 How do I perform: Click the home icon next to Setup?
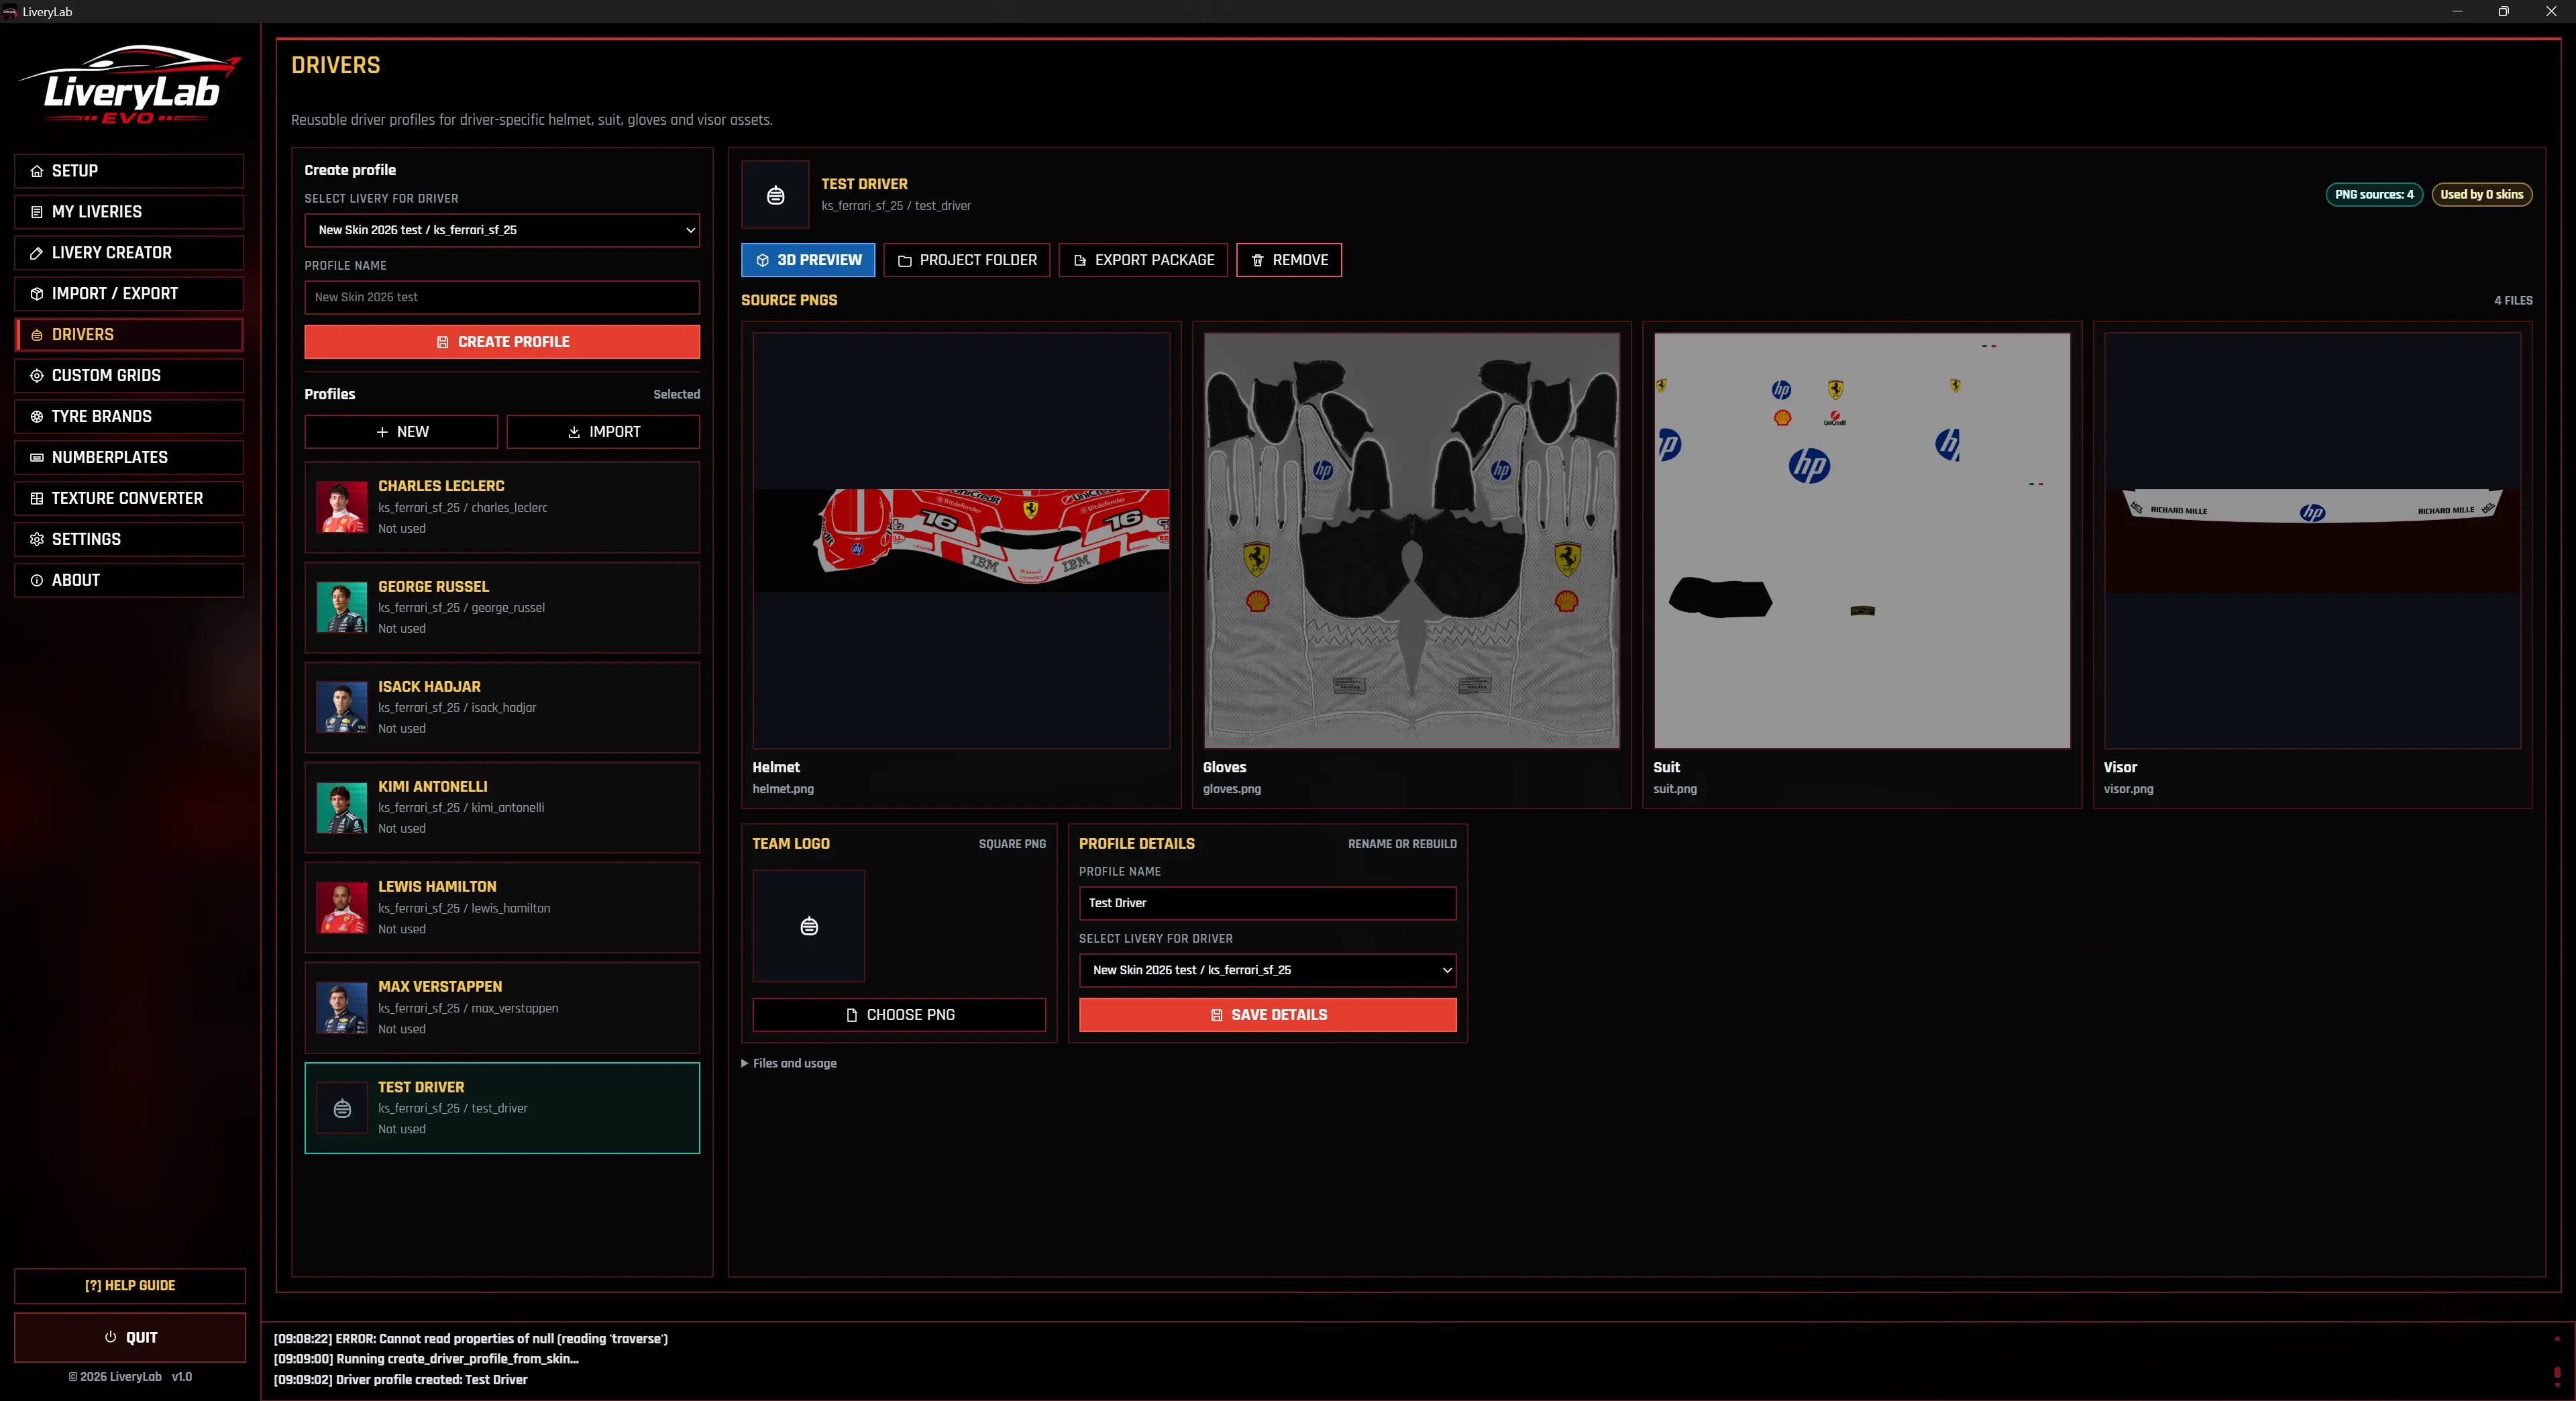pos(37,171)
